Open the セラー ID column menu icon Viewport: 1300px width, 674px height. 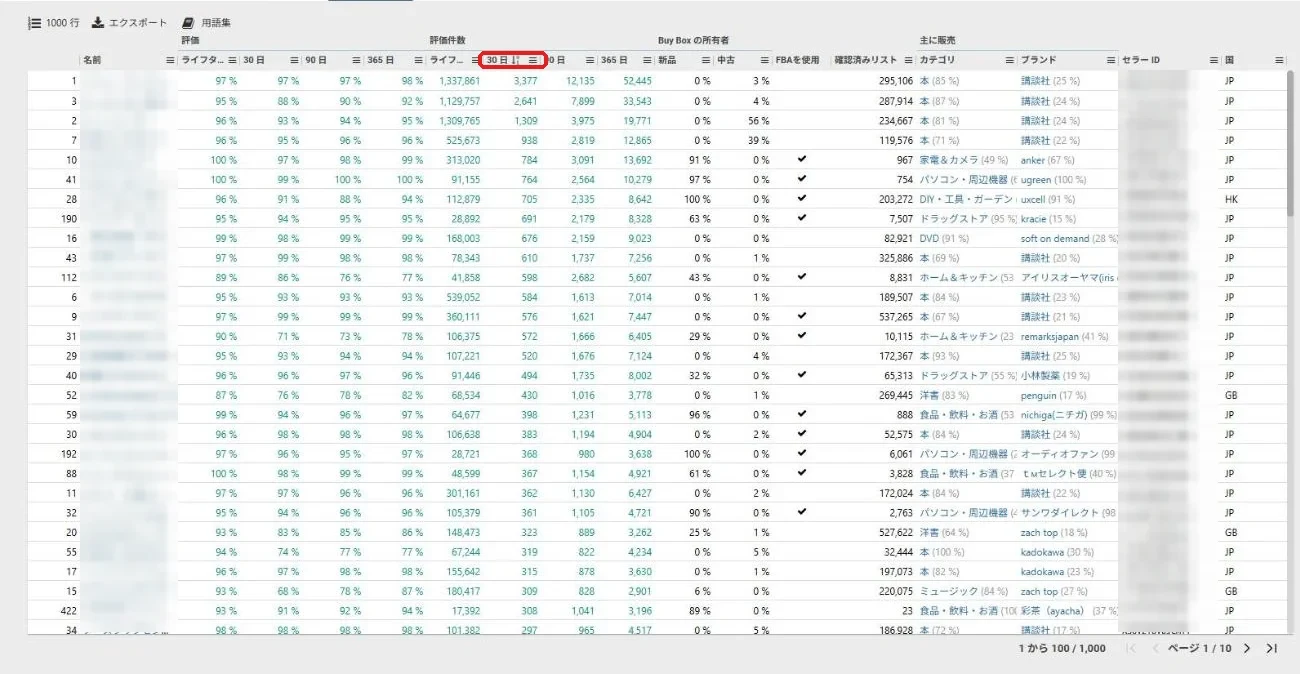coord(1214,60)
